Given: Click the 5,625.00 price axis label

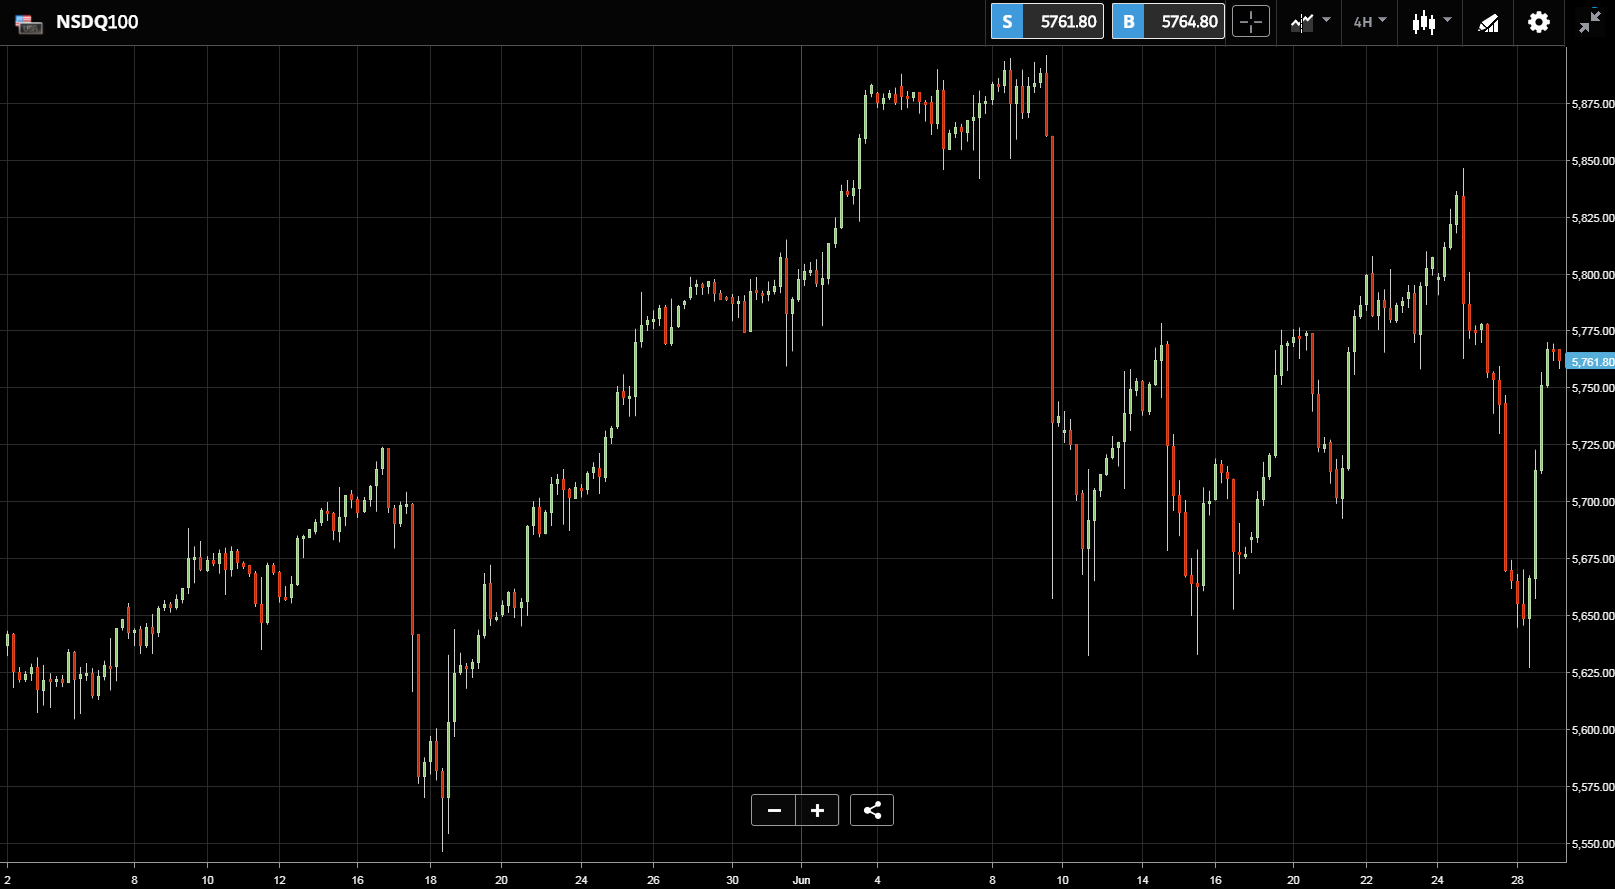Looking at the screenshot, I should pyautogui.click(x=1592, y=673).
